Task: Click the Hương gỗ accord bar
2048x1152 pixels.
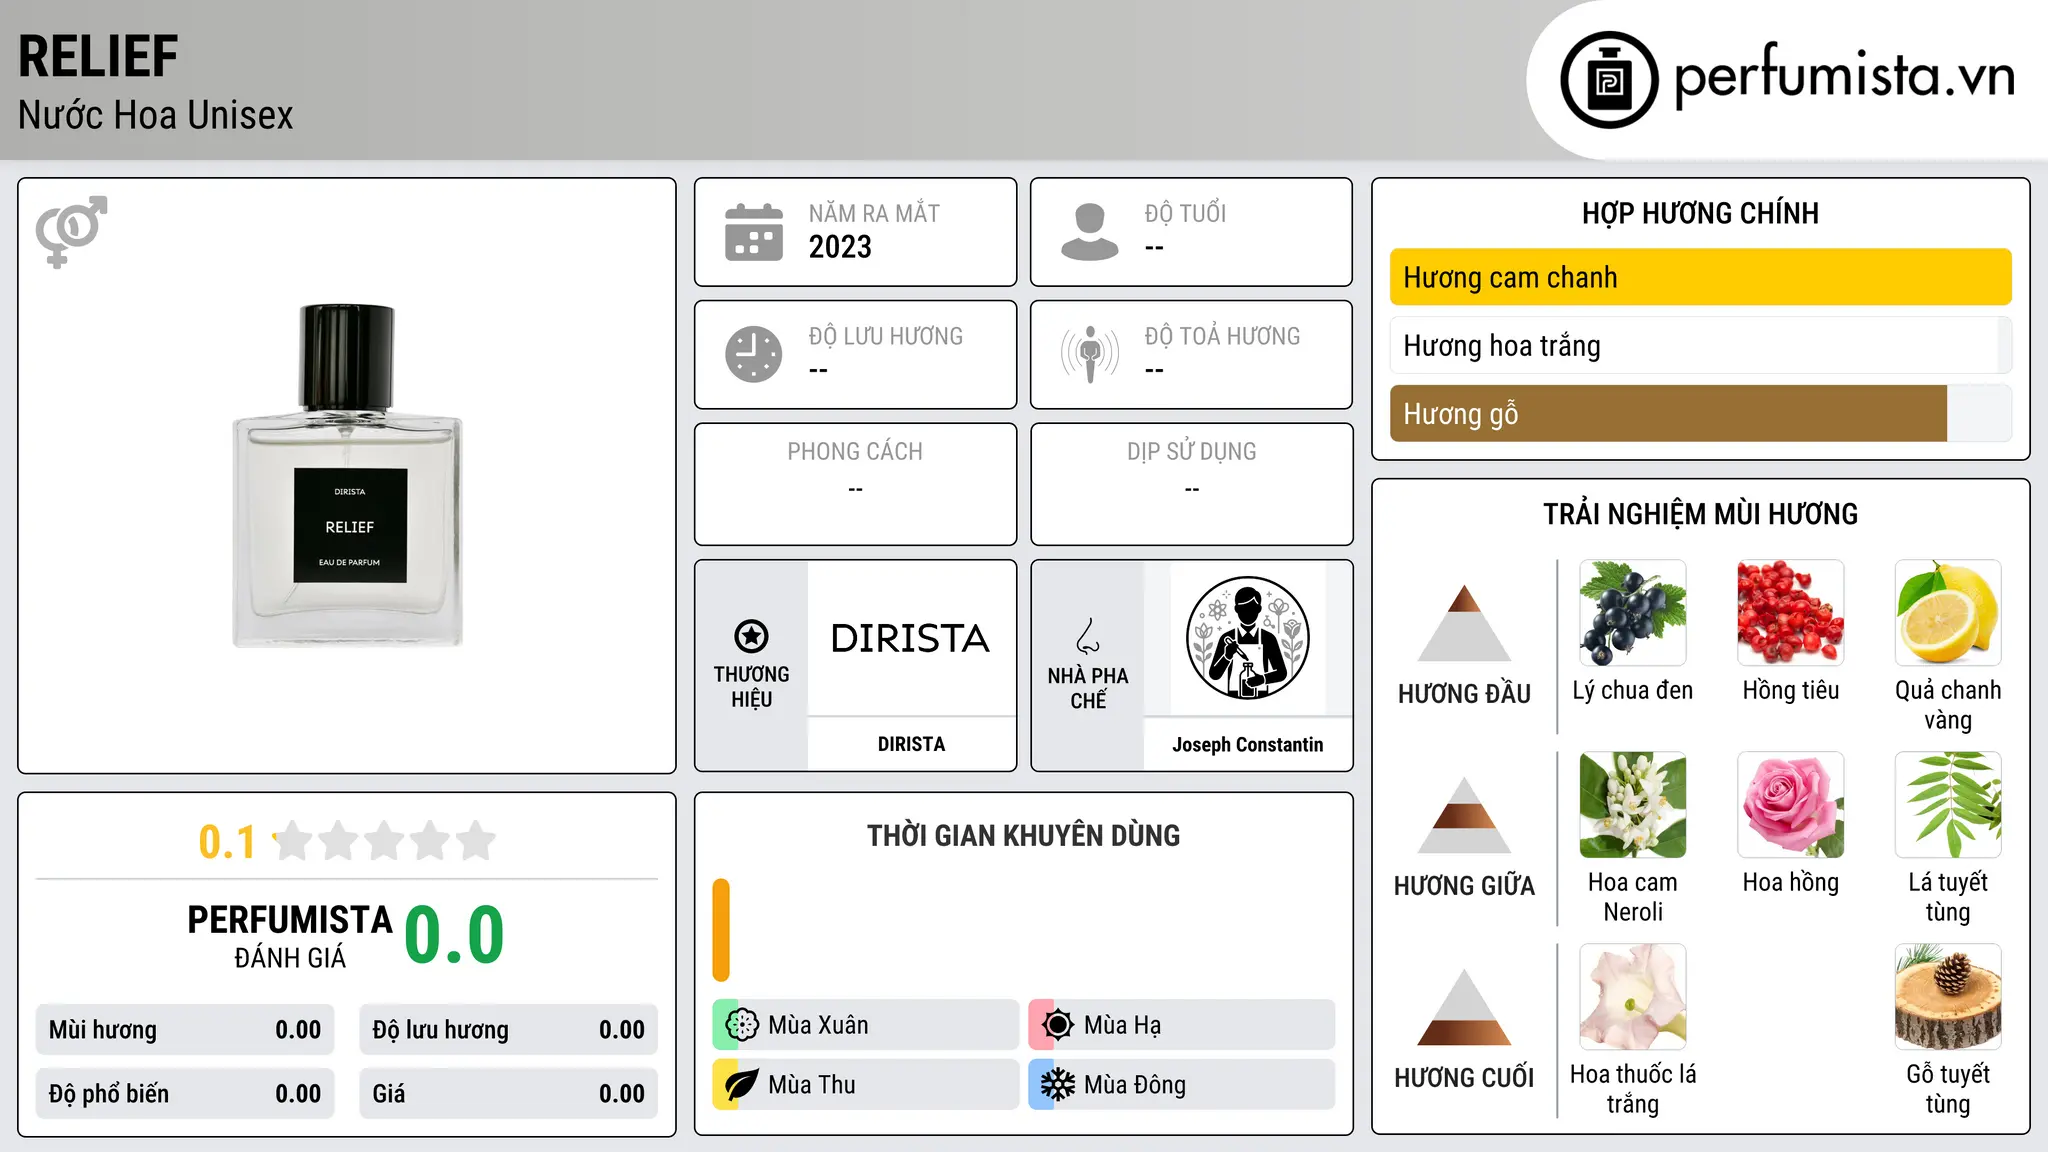Action: pyautogui.click(x=1700, y=413)
